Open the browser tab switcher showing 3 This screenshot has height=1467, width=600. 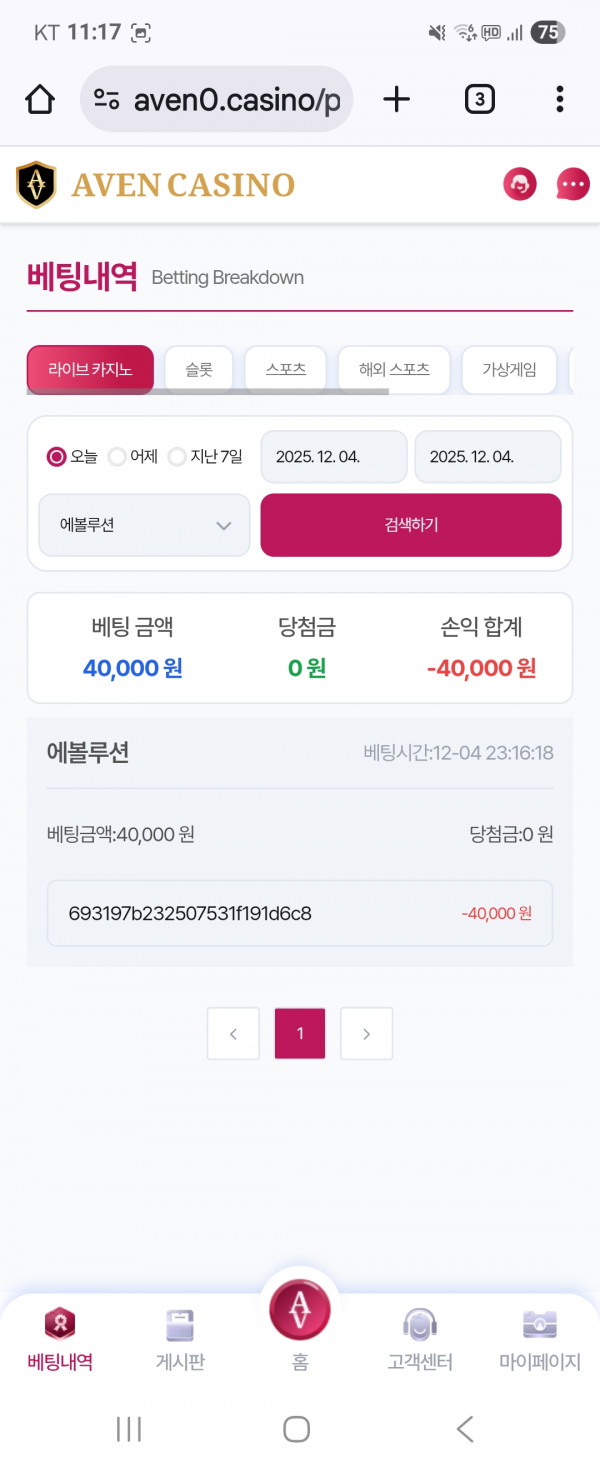click(478, 99)
